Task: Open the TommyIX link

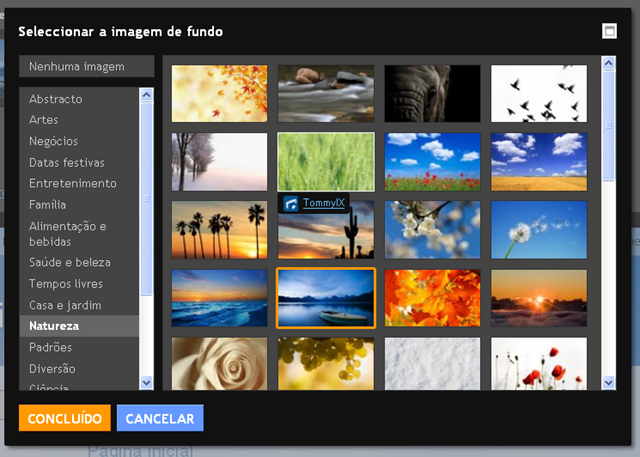Action: pos(324,203)
